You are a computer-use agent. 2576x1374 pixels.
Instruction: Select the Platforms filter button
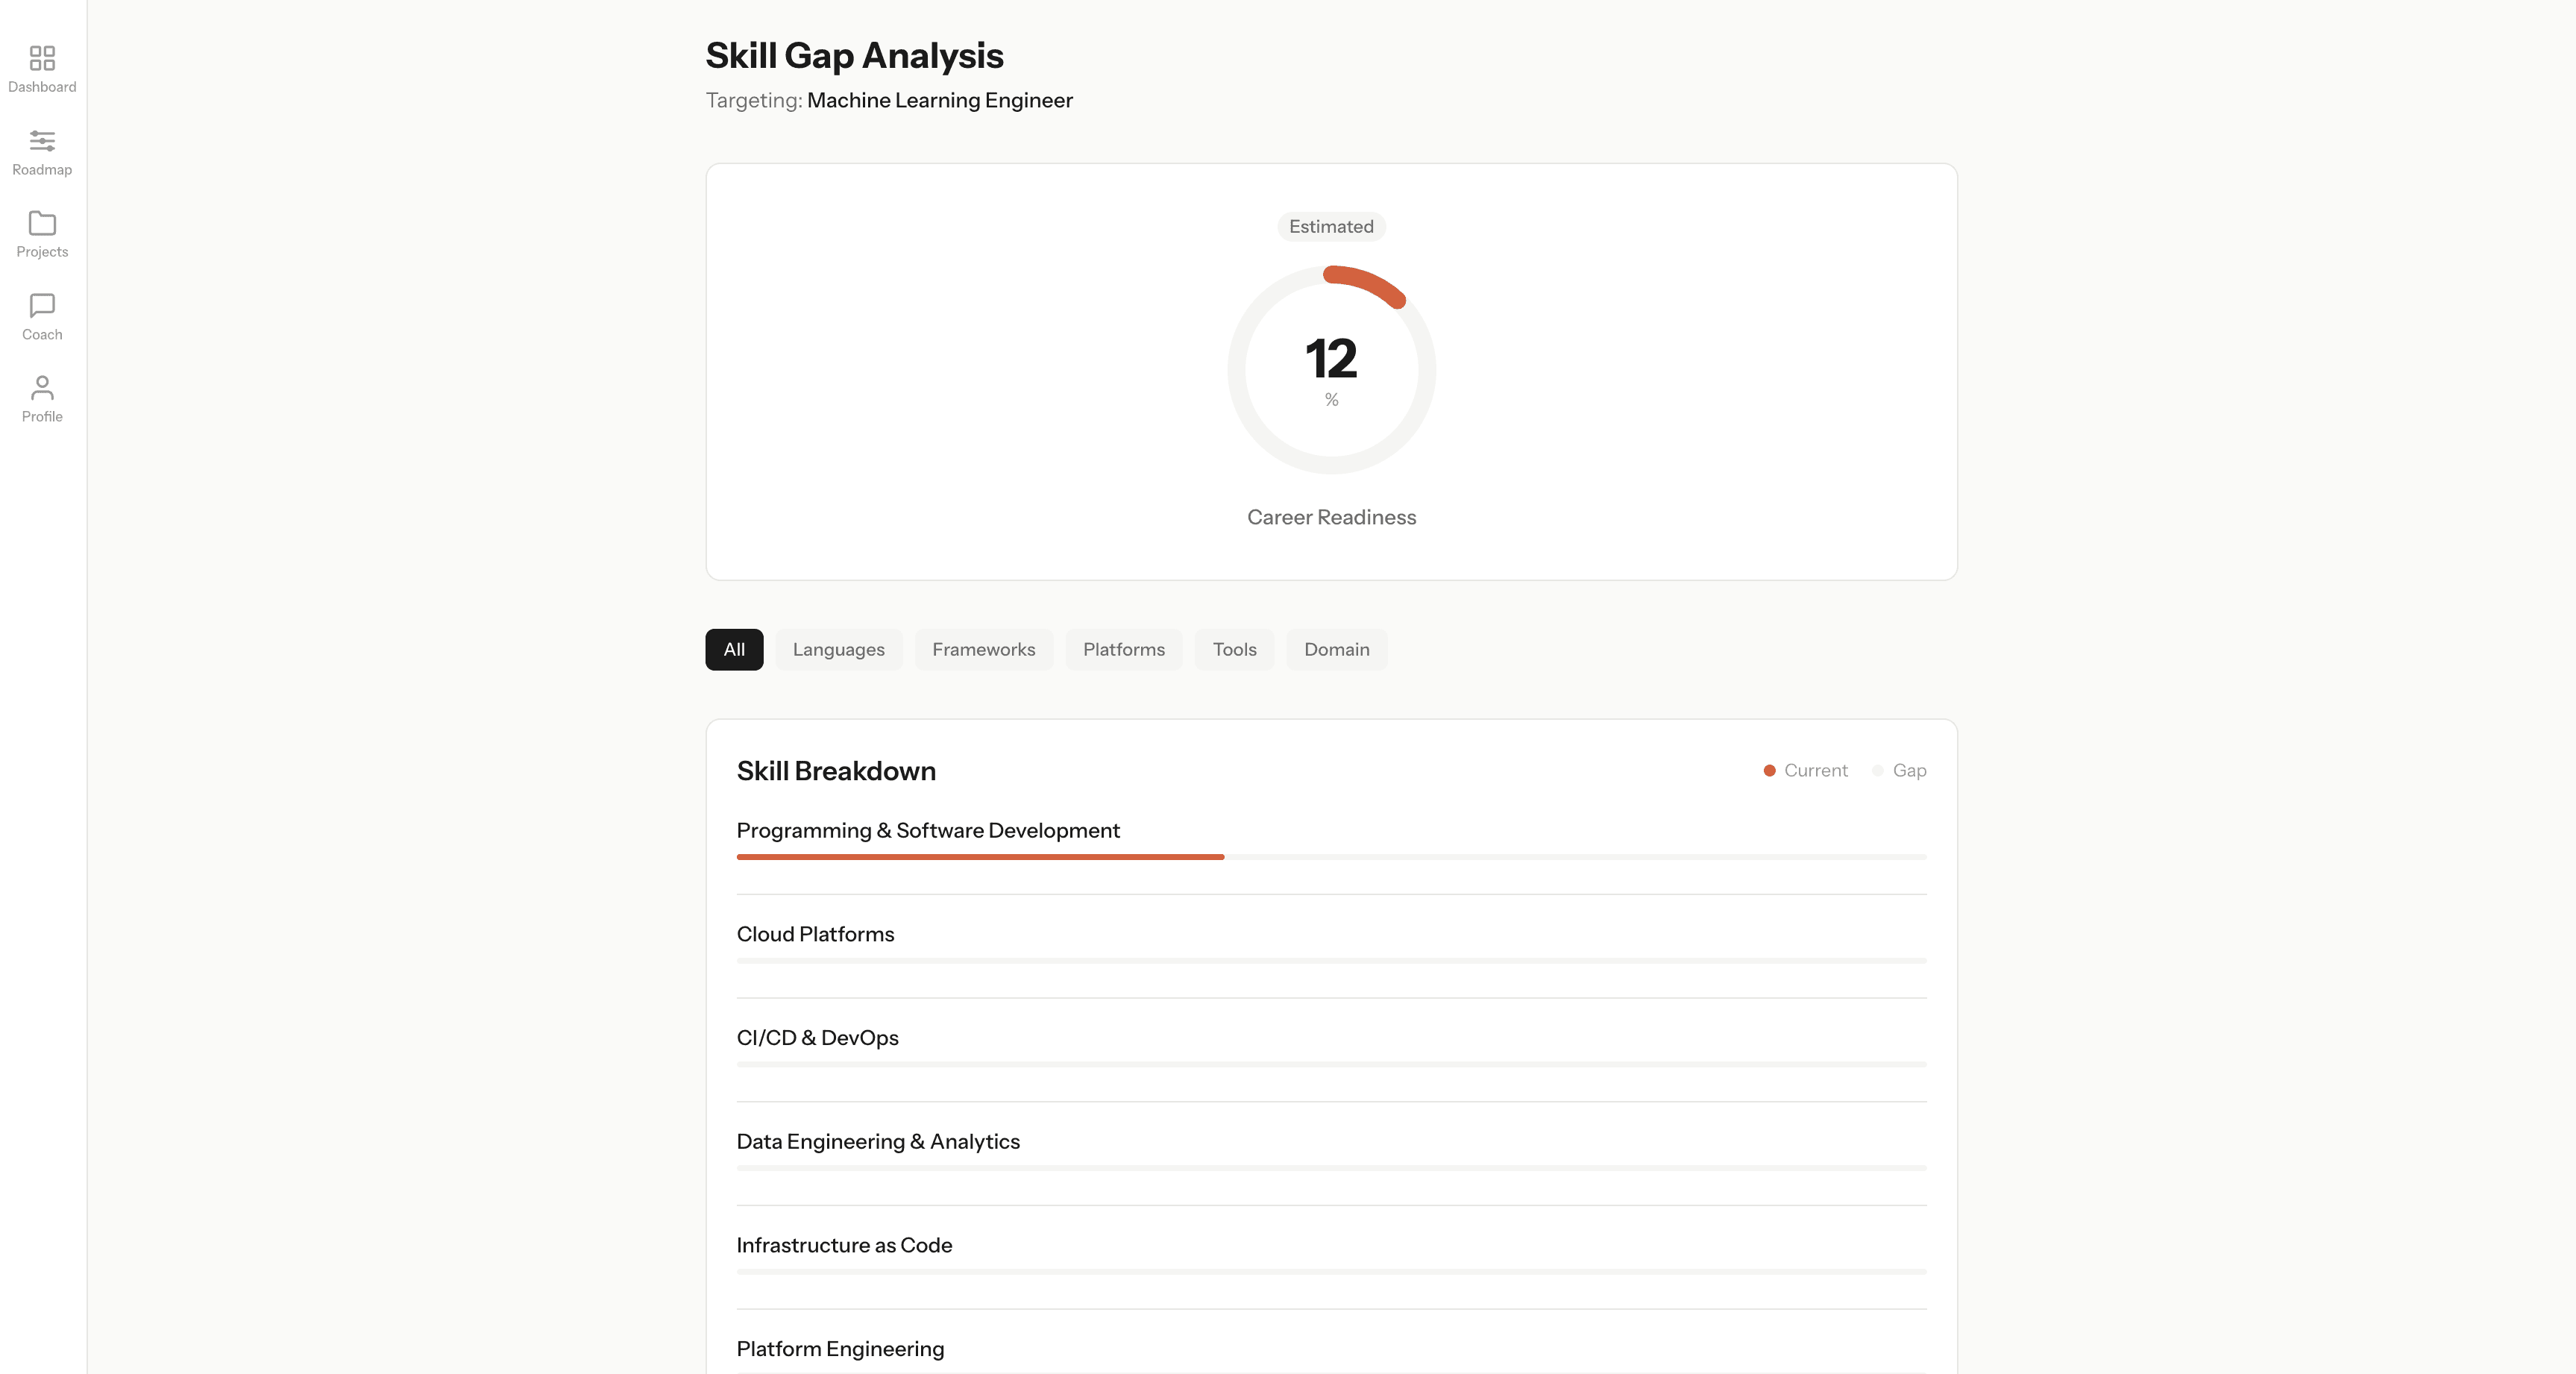click(1123, 649)
